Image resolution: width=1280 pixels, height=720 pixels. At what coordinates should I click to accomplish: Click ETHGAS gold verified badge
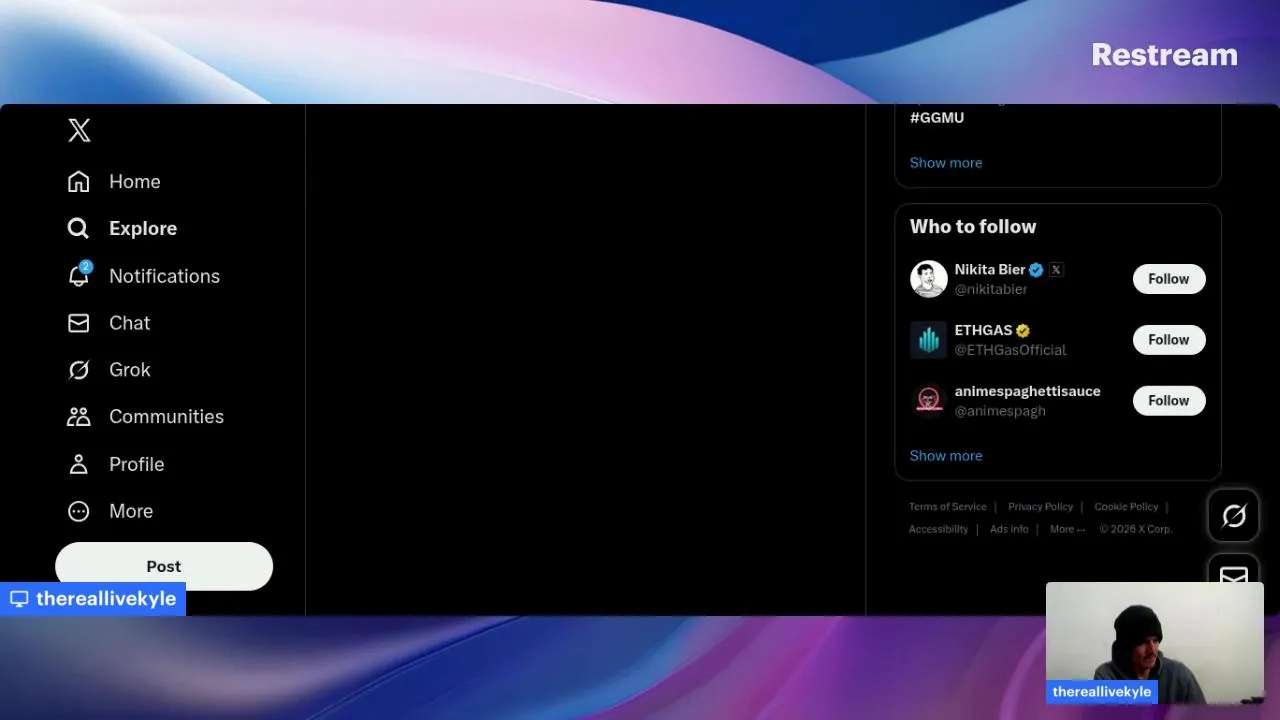tap(1023, 330)
